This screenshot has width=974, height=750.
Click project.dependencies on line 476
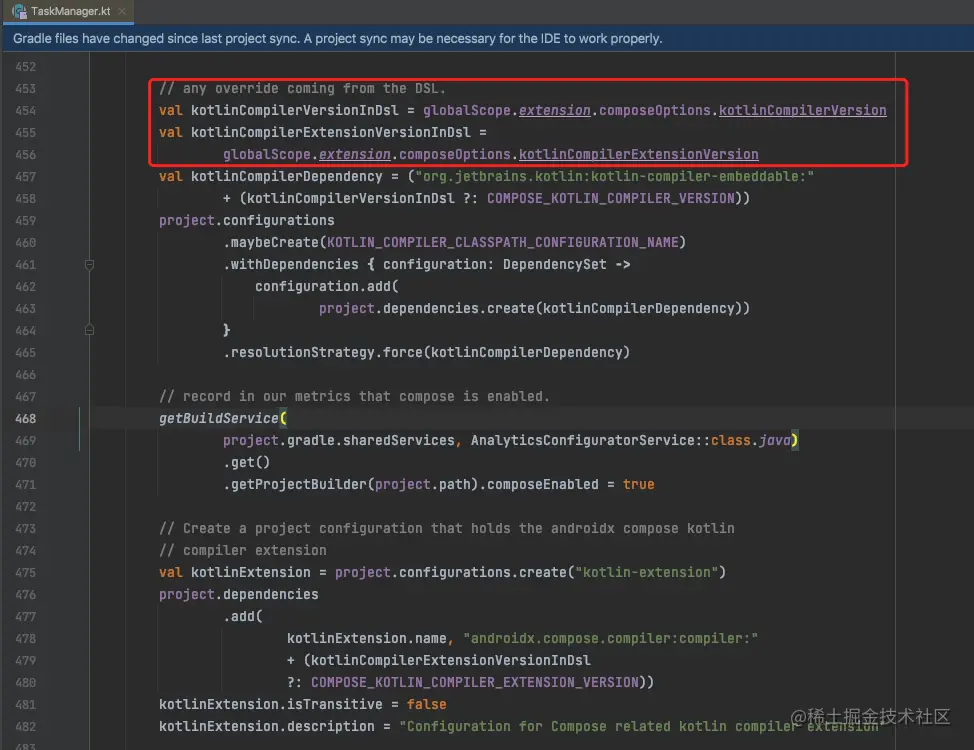[x=239, y=595]
